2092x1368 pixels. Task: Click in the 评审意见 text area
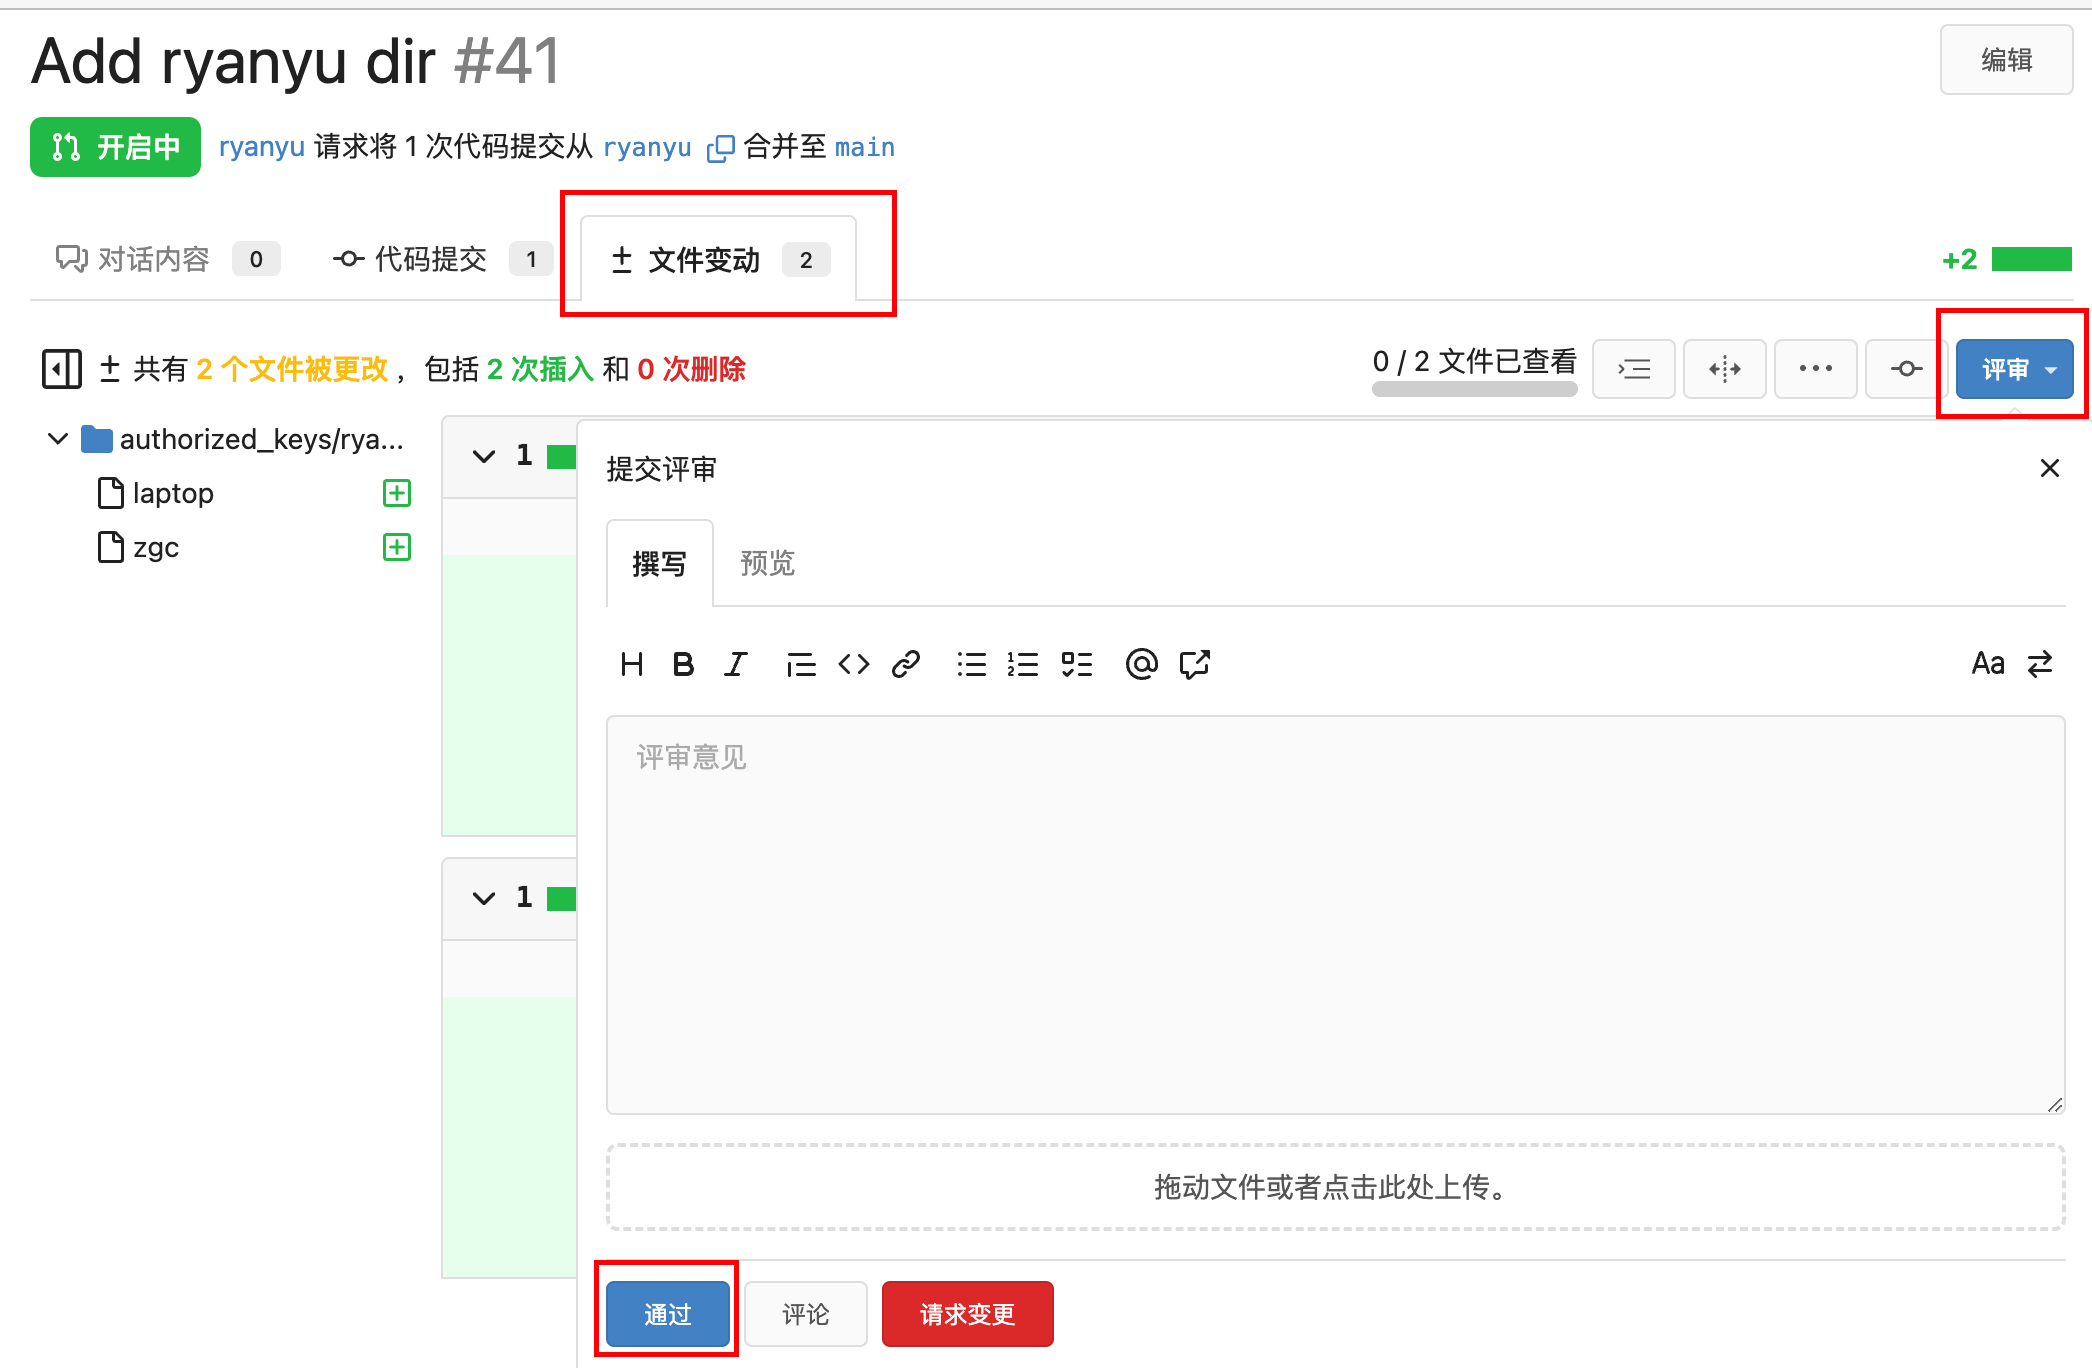coord(1335,914)
